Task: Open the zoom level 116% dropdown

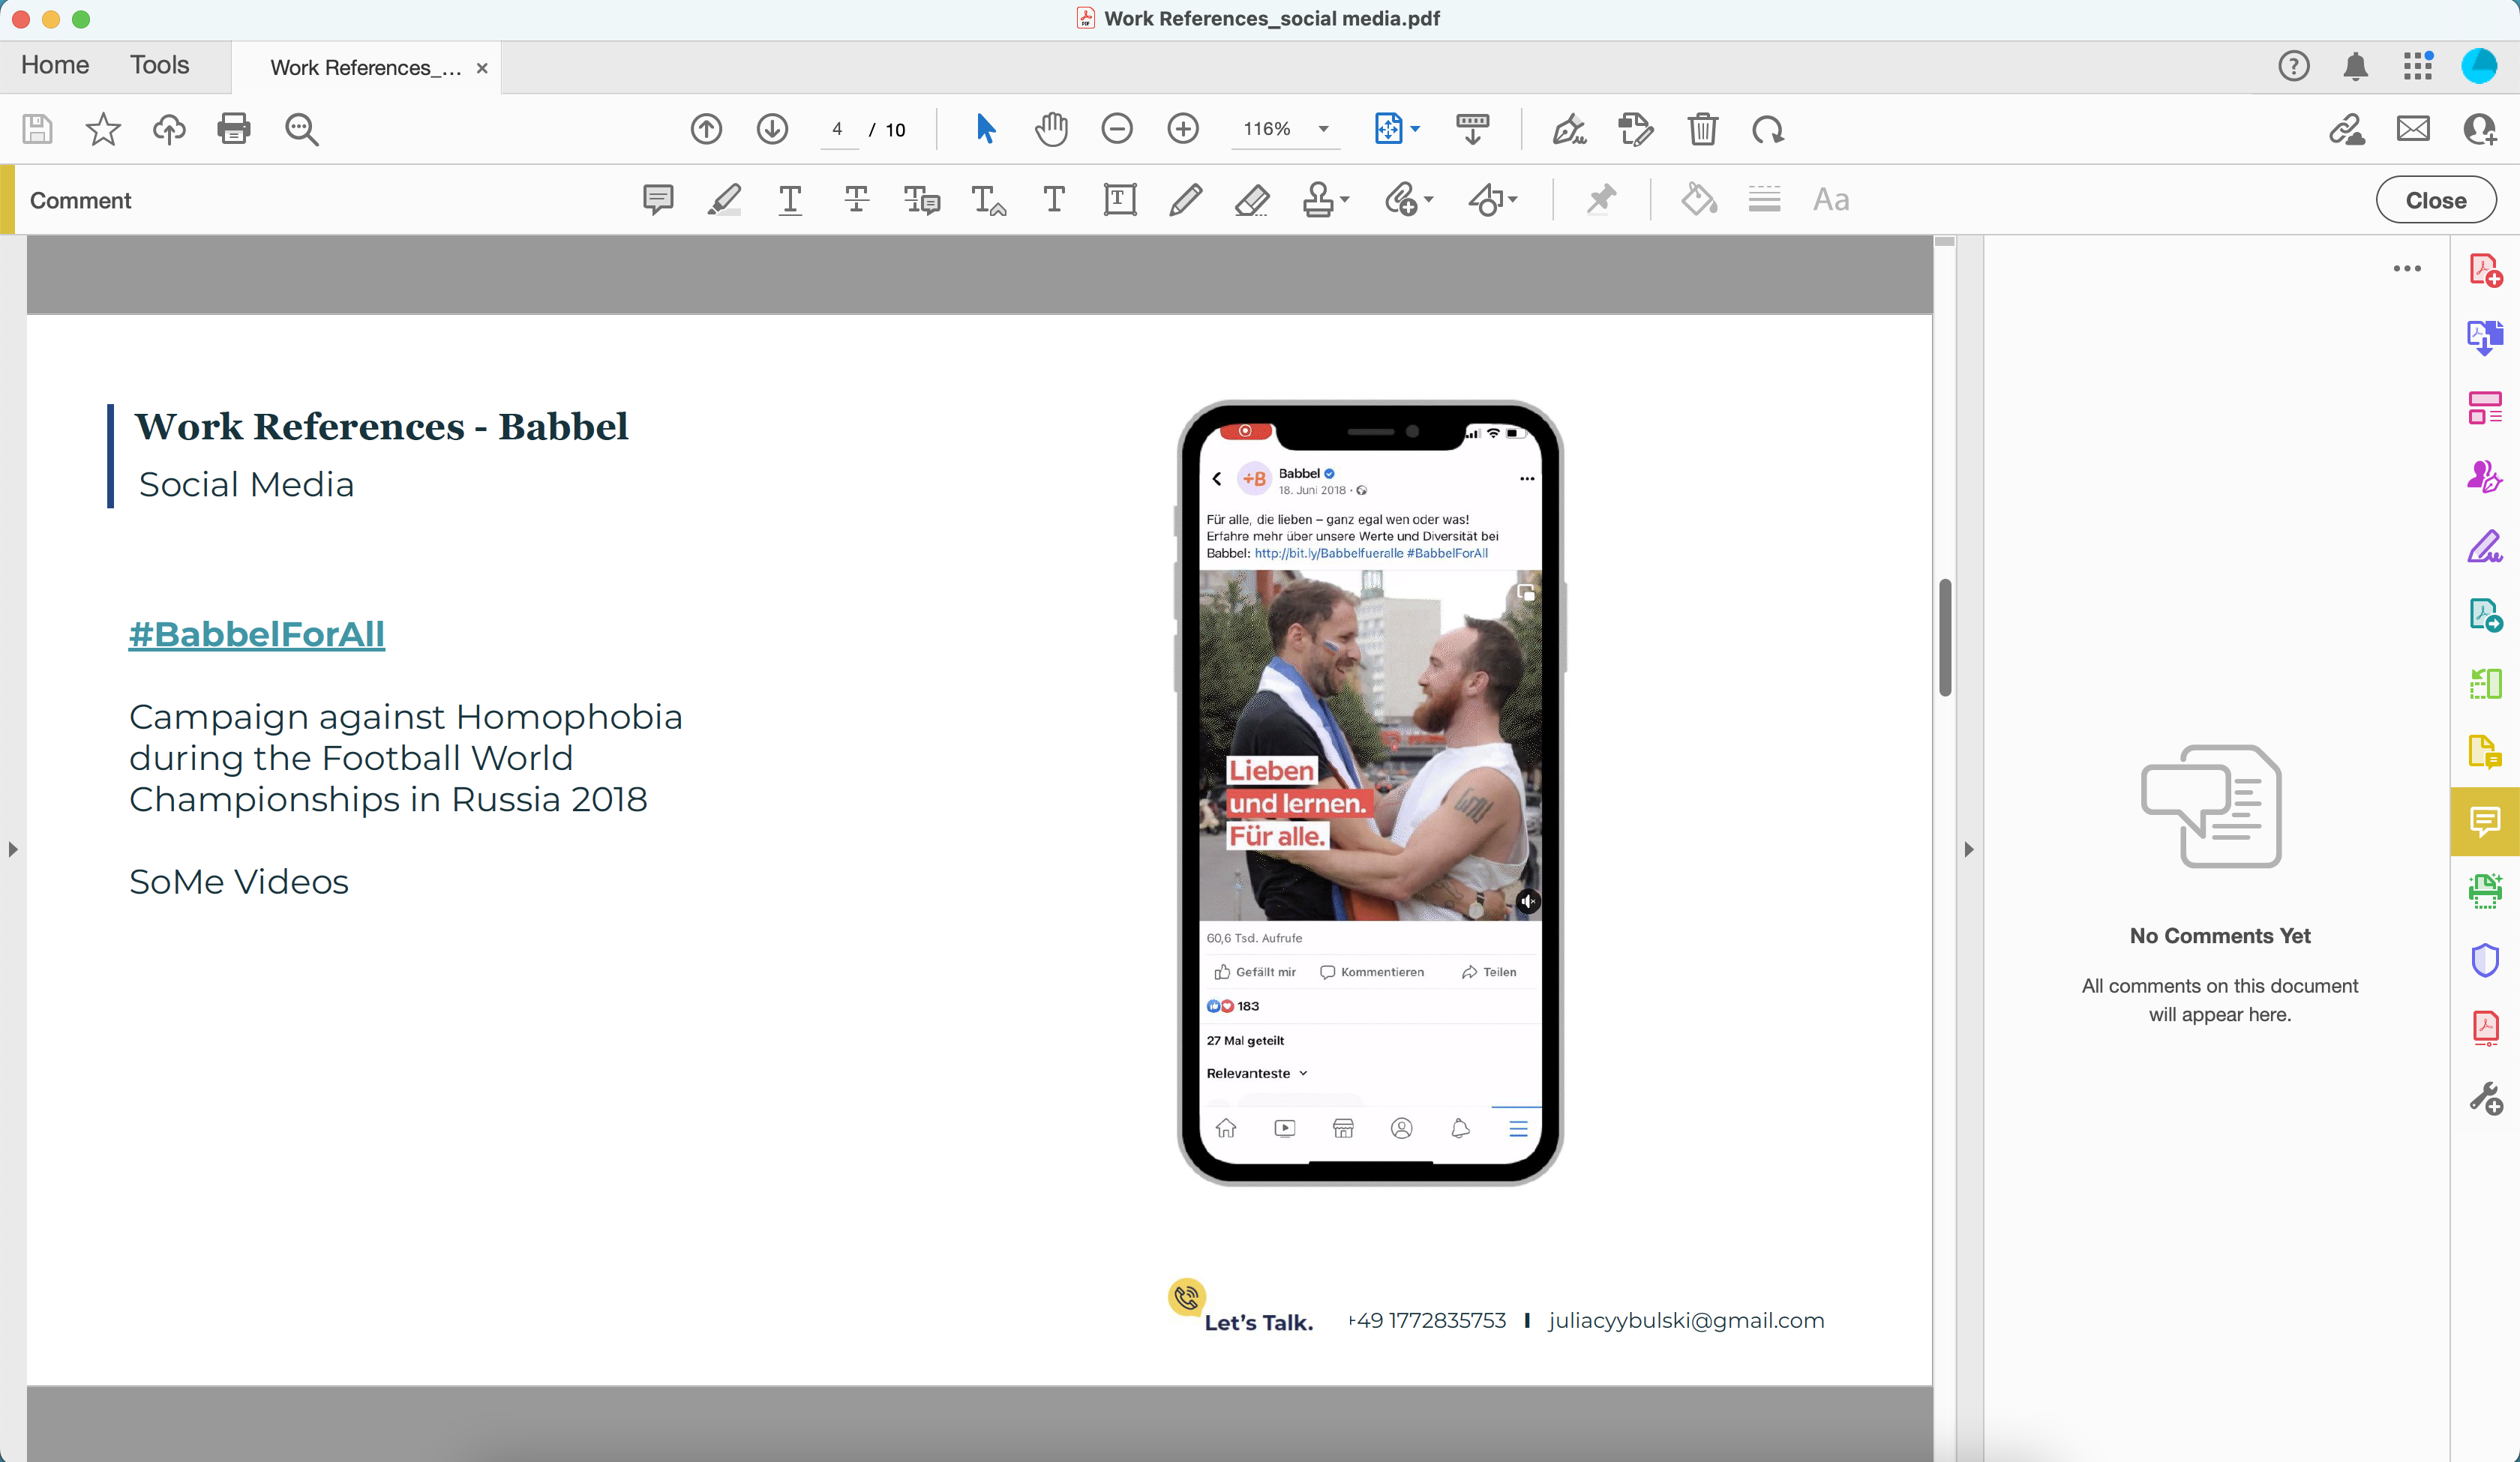Action: 1323,129
